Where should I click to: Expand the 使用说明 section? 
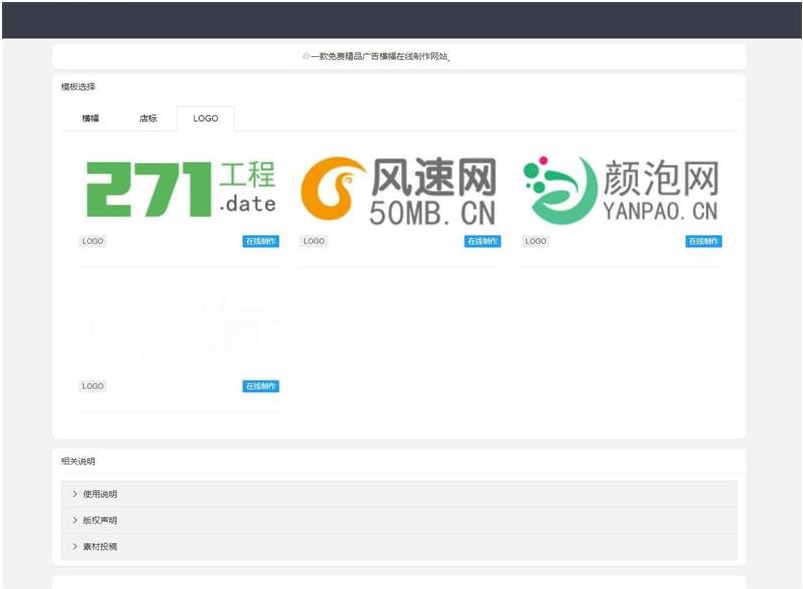pos(99,494)
